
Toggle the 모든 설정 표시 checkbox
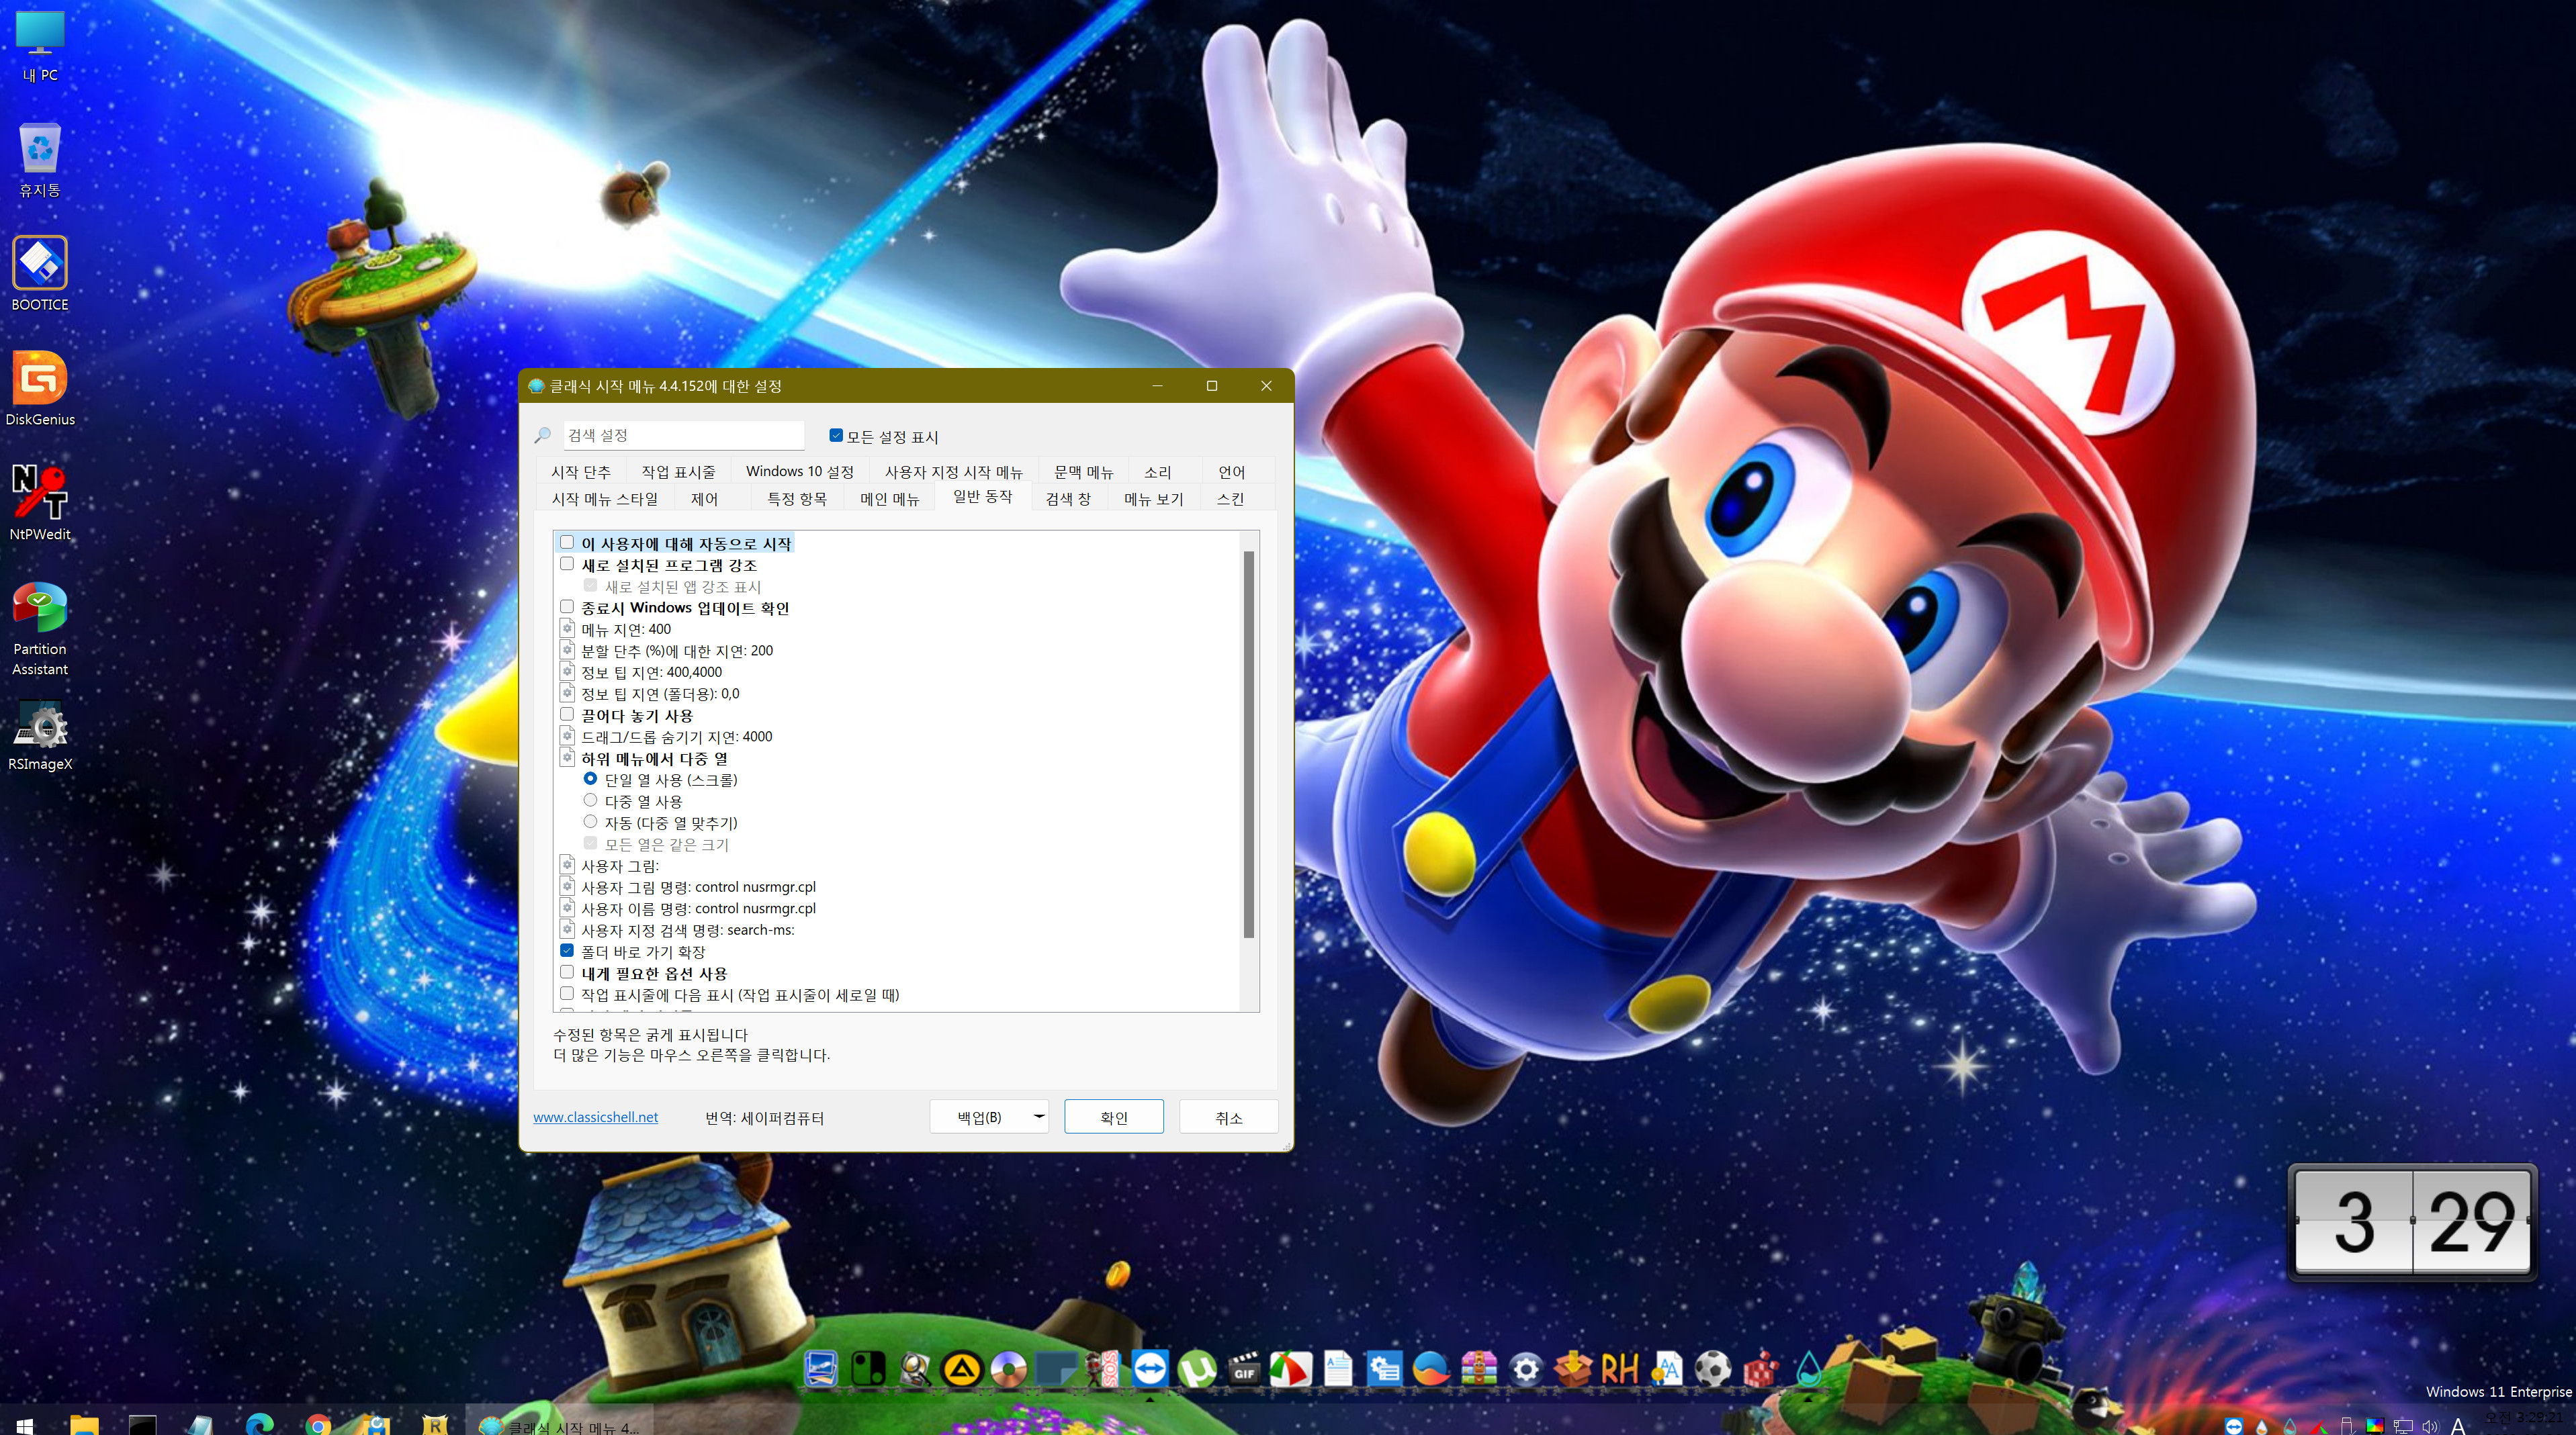pos(836,435)
